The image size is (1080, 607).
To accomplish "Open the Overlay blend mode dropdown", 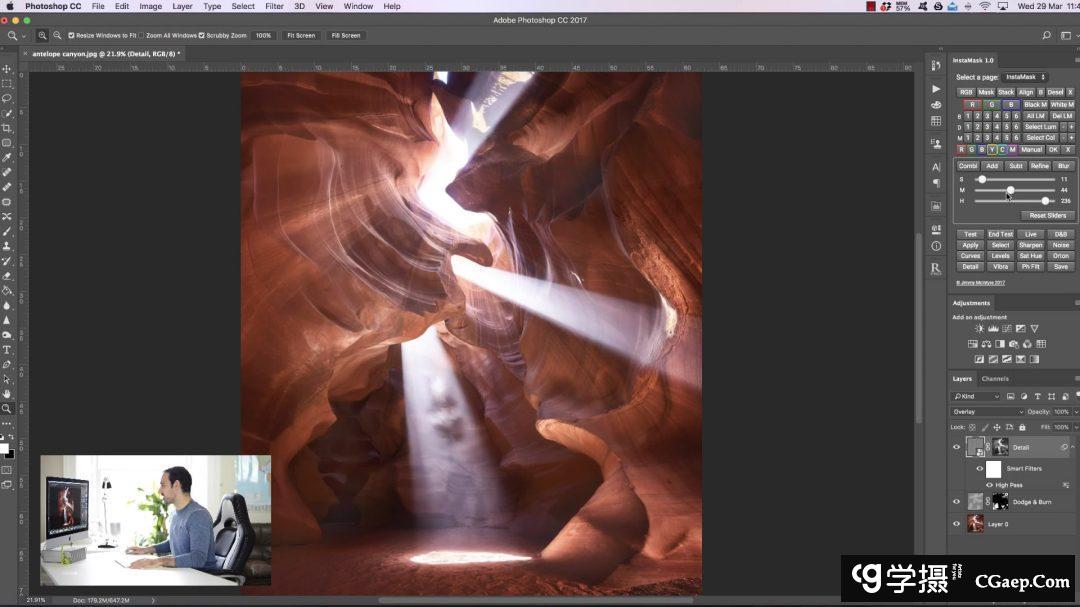I will (x=987, y=412).
